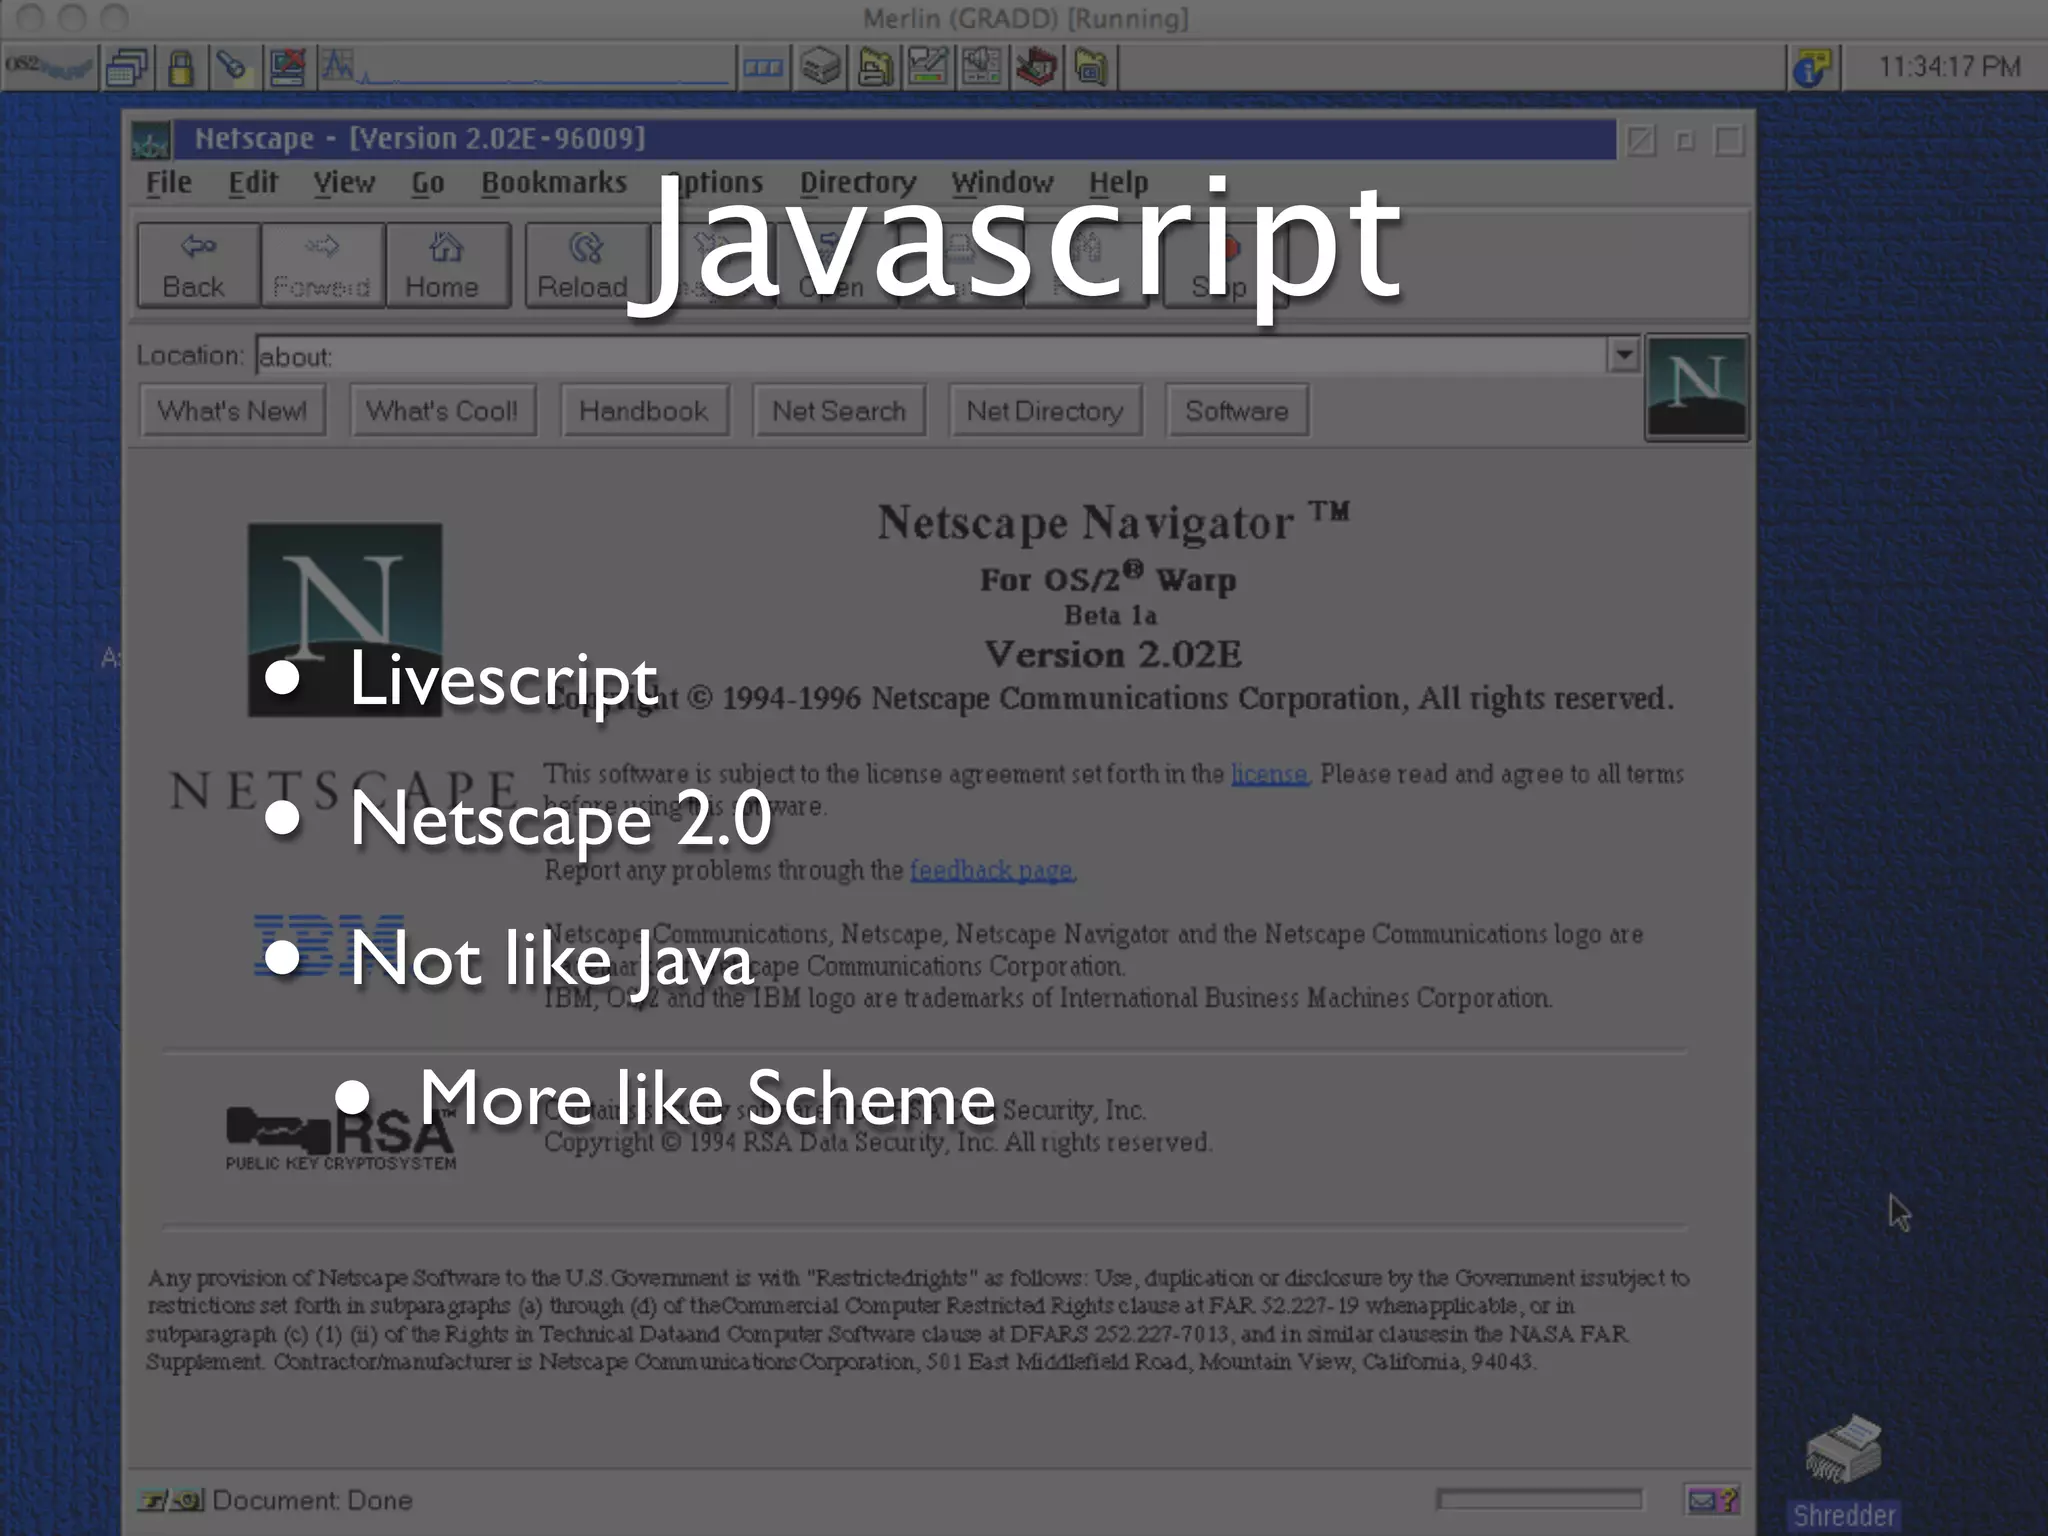Viewport: 2048px width, 1536px height.
Task: Open the red toolbox tray icon
Action: tap(1036, 68)
